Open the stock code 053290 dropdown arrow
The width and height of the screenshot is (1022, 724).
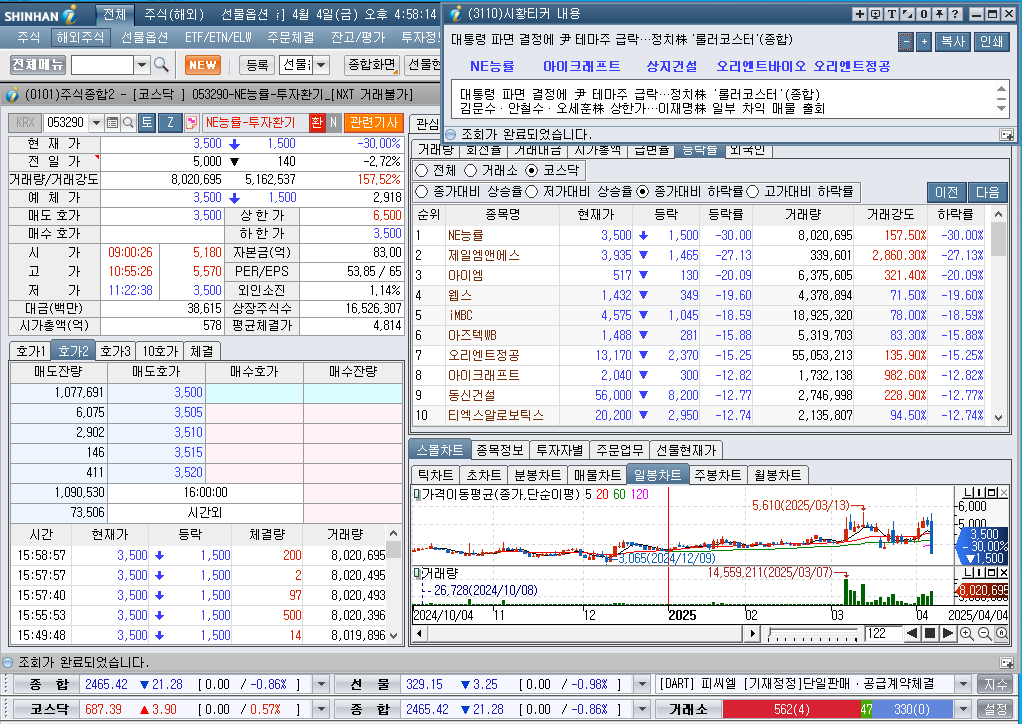click(x=96, y=123)
